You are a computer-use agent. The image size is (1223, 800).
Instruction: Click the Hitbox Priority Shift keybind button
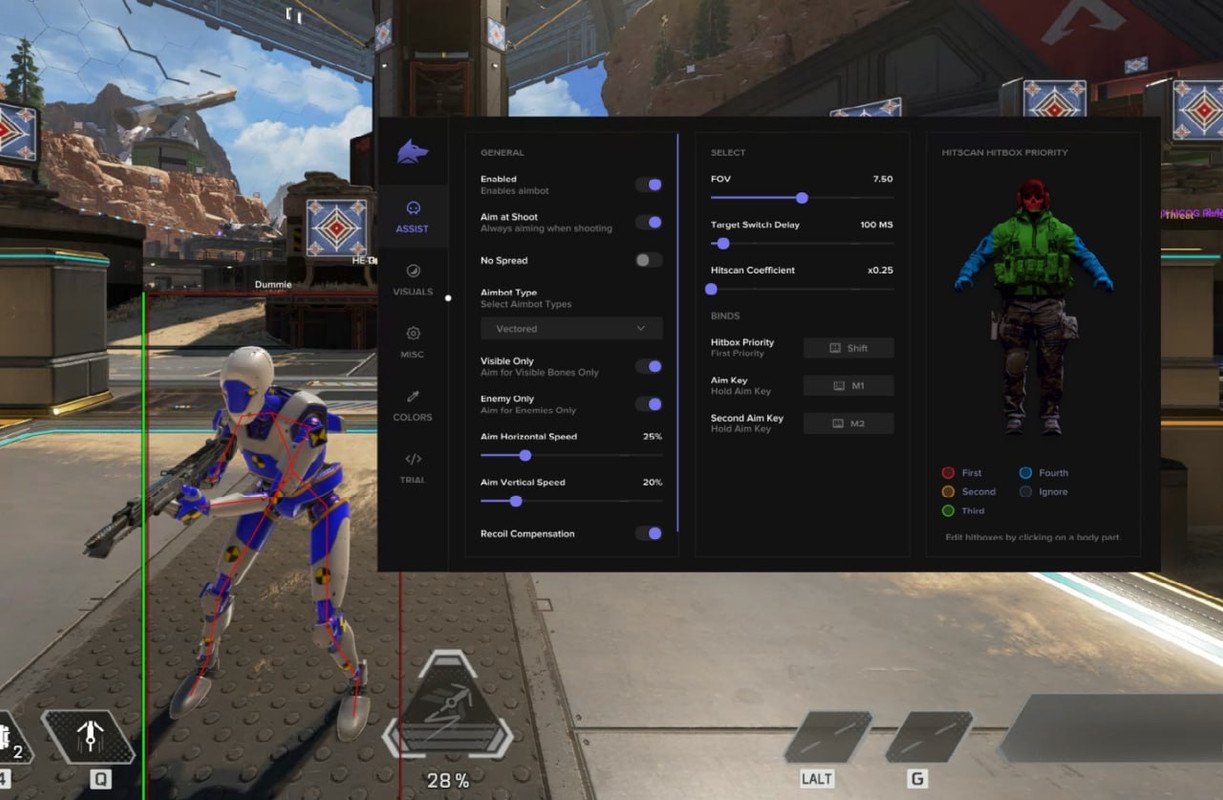[x=848, y=348]
